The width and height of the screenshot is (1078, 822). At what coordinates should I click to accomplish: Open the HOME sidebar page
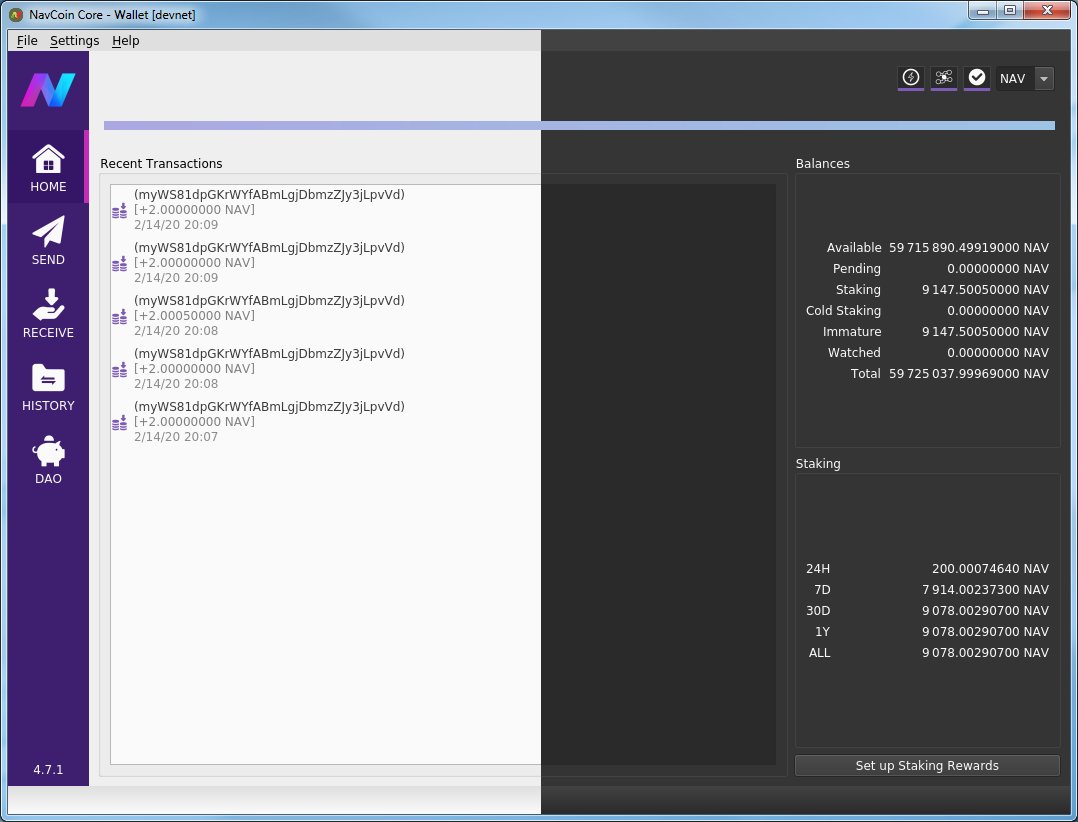click(48, 167)
